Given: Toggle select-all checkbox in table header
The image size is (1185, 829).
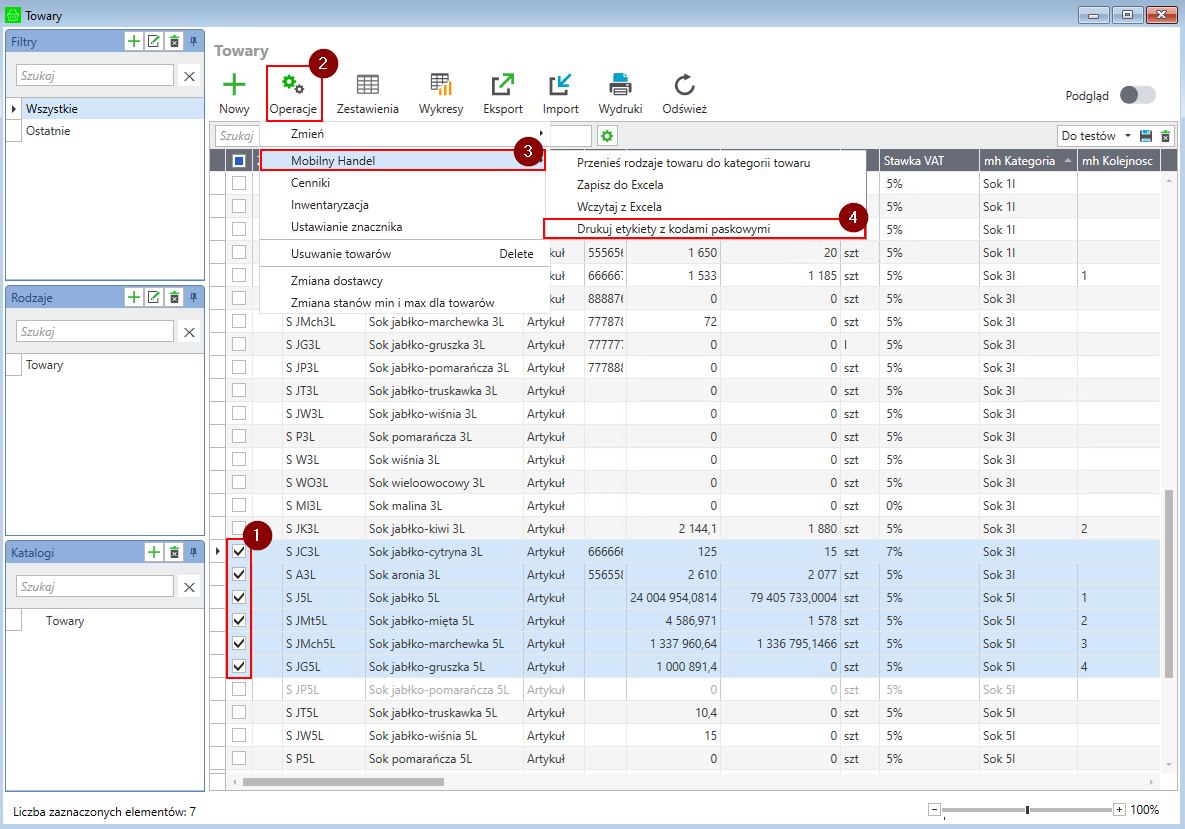Looking at the screenshot, I should click(239, 161).
